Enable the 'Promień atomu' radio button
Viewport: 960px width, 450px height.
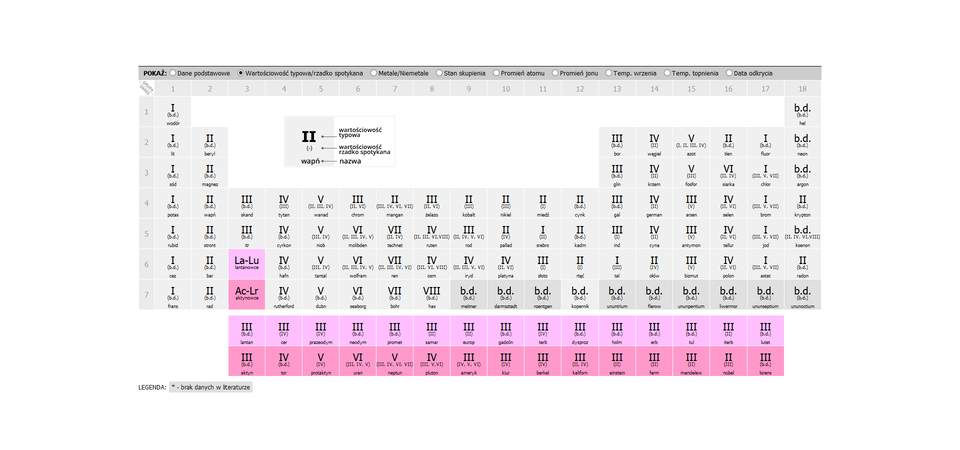(496, 73)
